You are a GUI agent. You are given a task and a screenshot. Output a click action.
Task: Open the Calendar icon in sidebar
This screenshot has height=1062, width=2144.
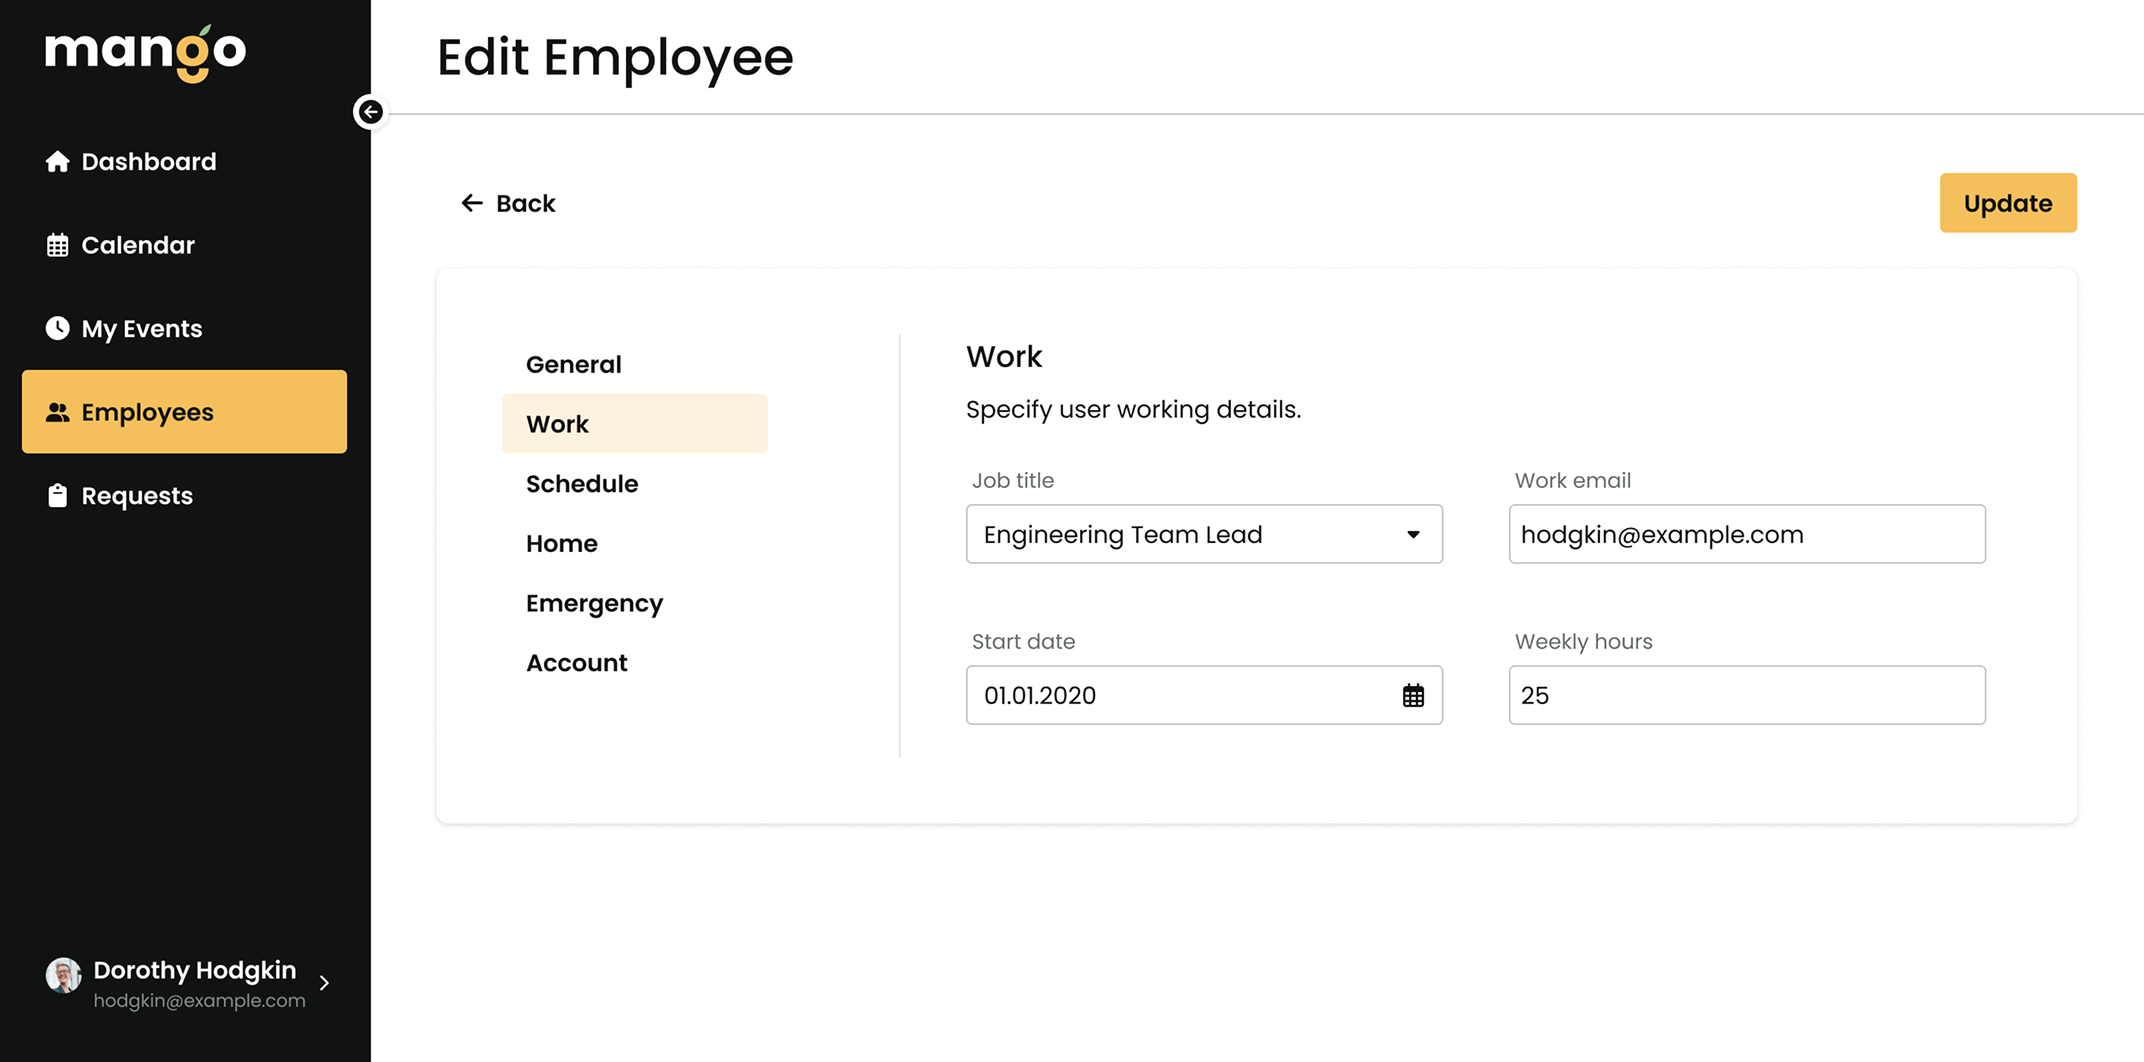(57, 245)
